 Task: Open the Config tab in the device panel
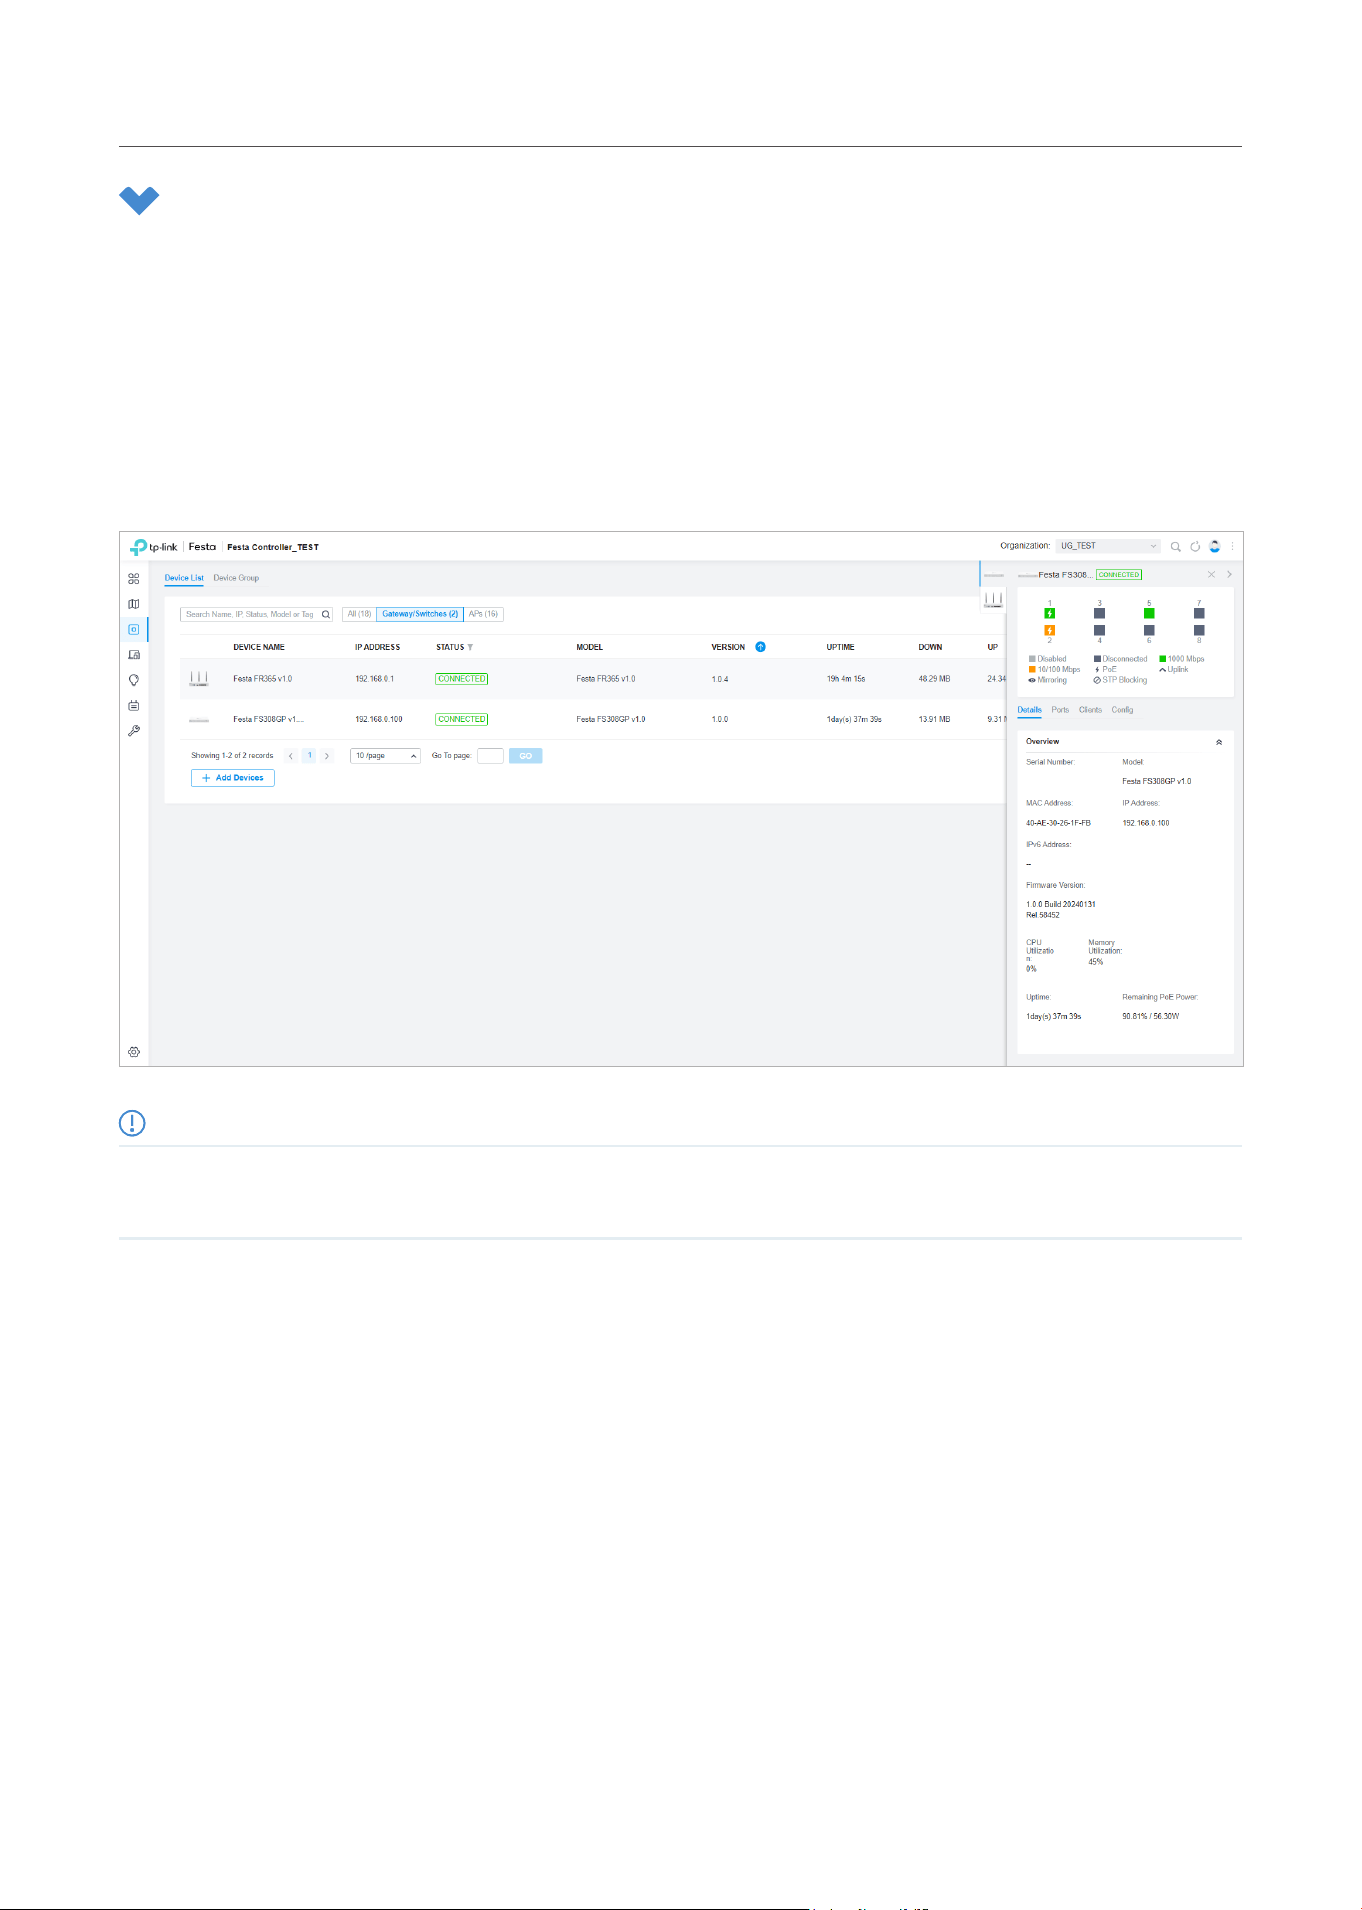click(x=1123, y=710)
